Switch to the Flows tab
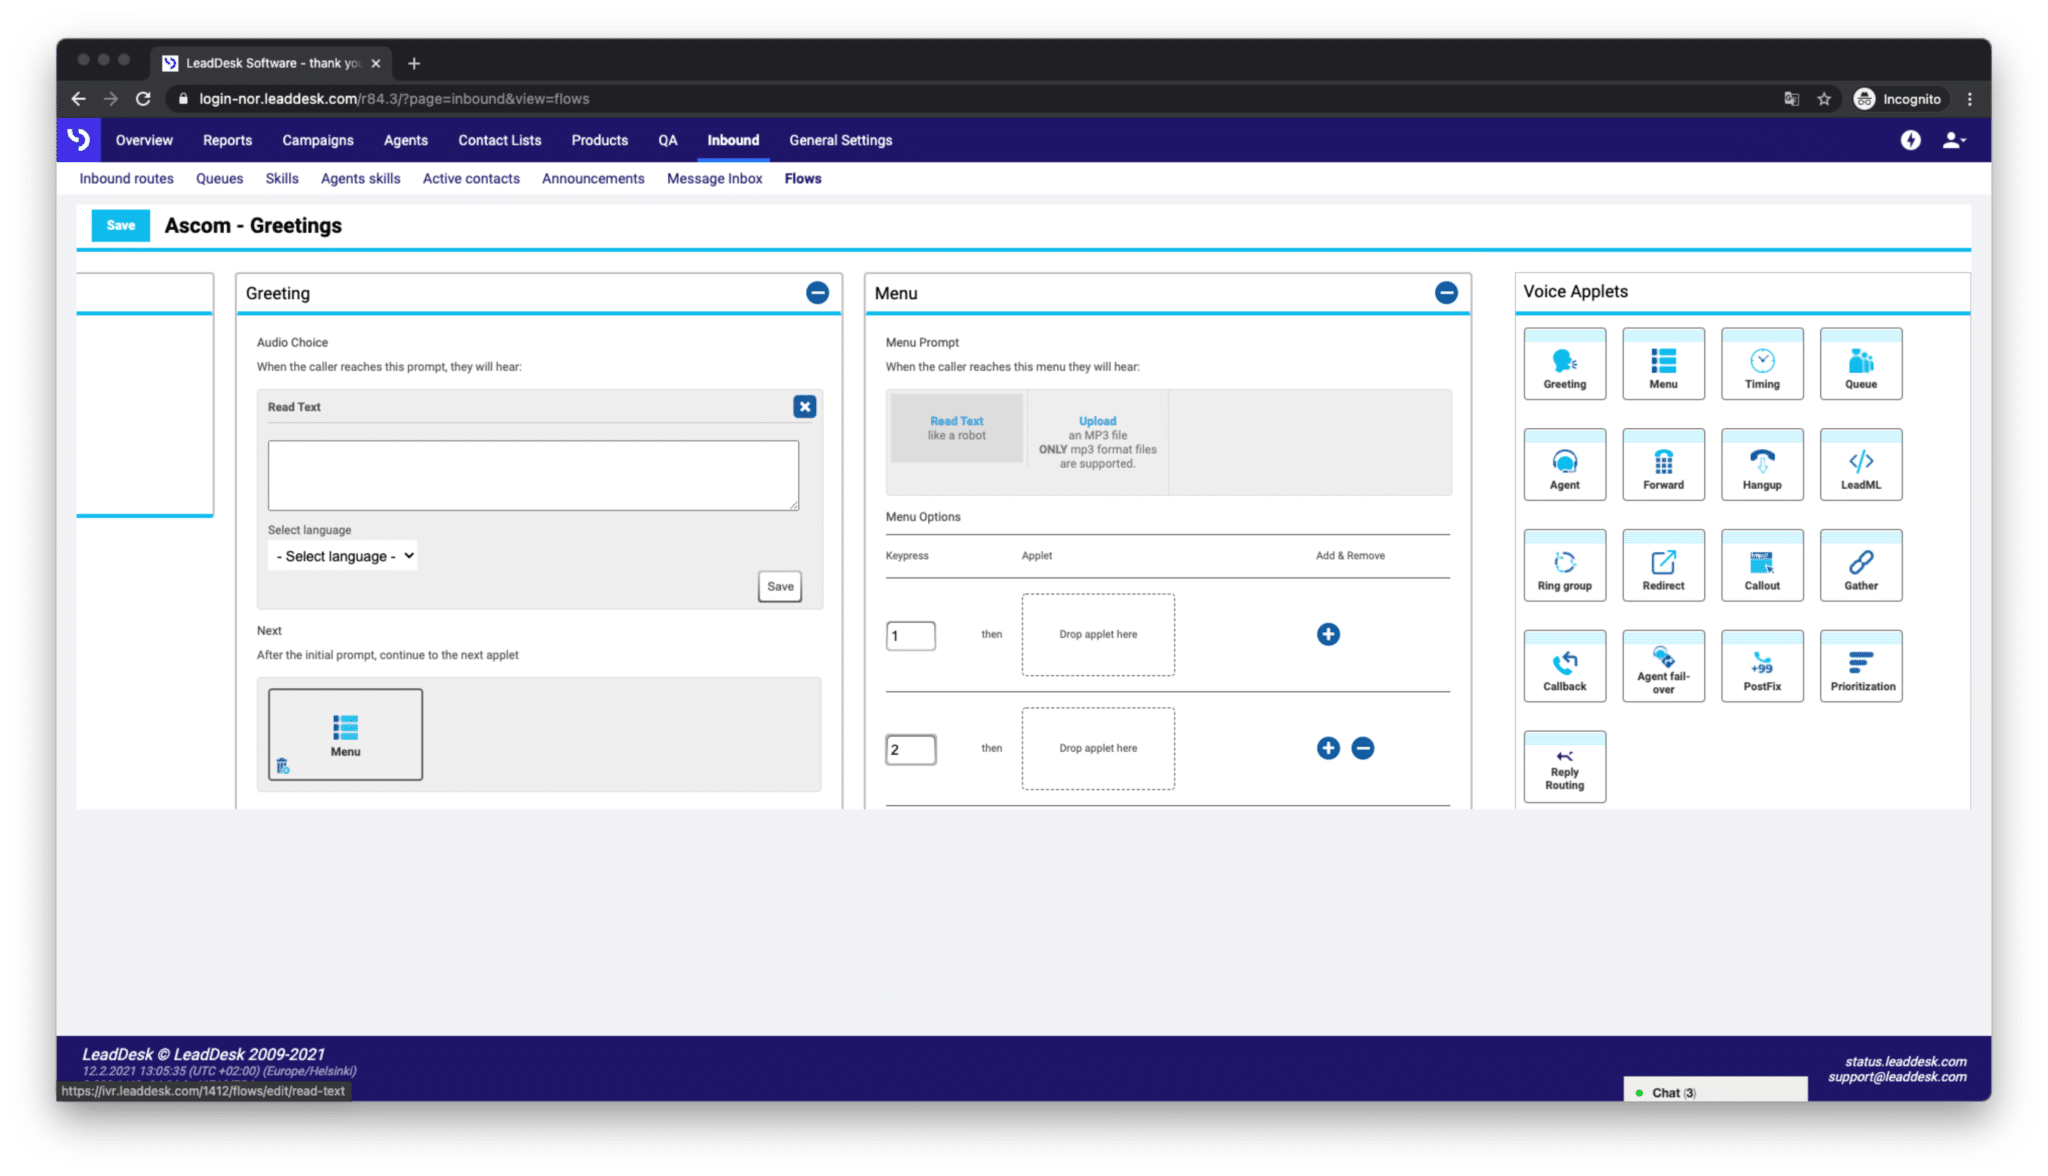This screenshot has height=1176, width=2048. coord(803,179)
